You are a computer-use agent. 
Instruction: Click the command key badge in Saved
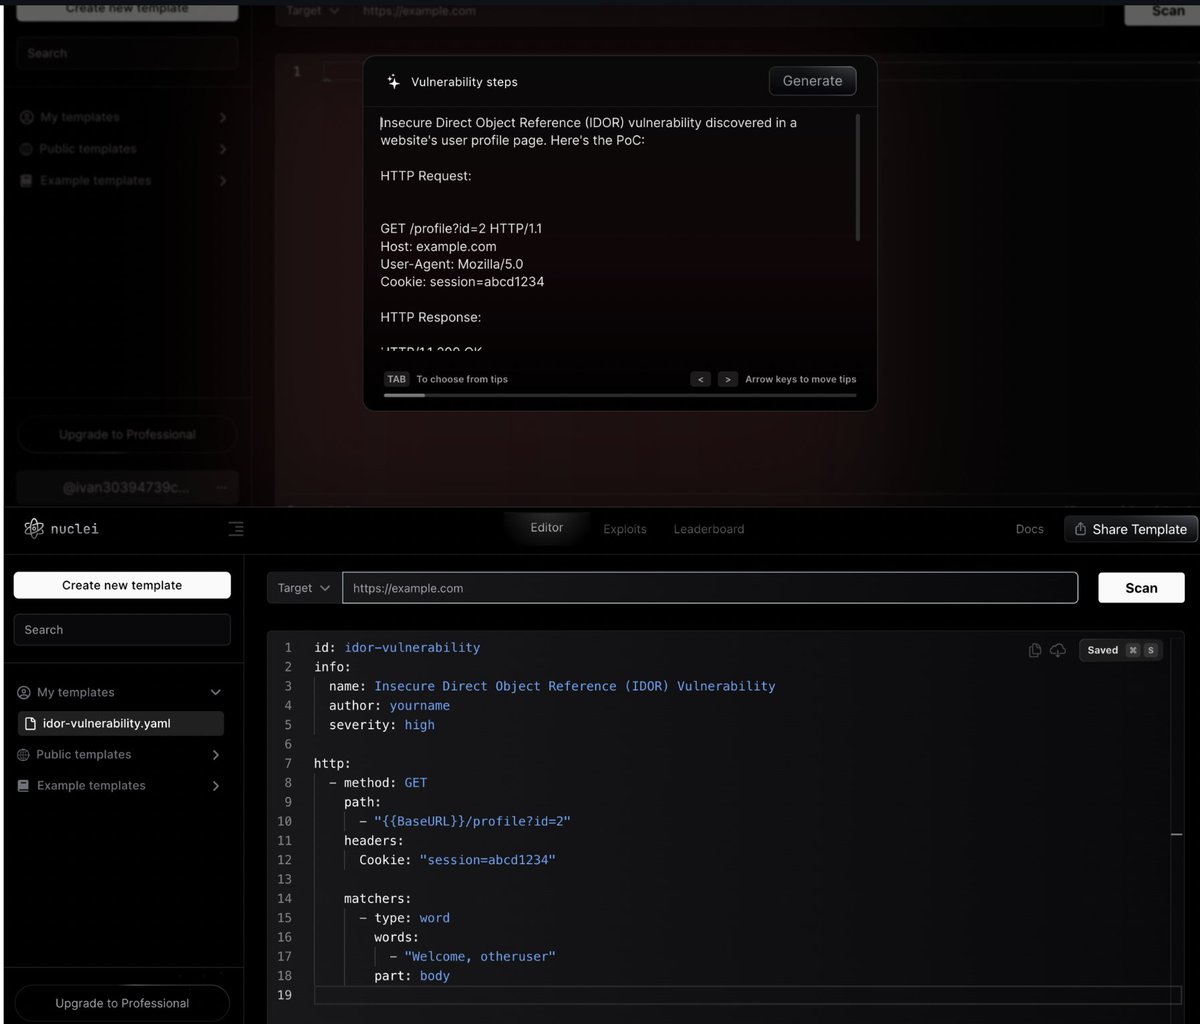[x=1133, y=650]
